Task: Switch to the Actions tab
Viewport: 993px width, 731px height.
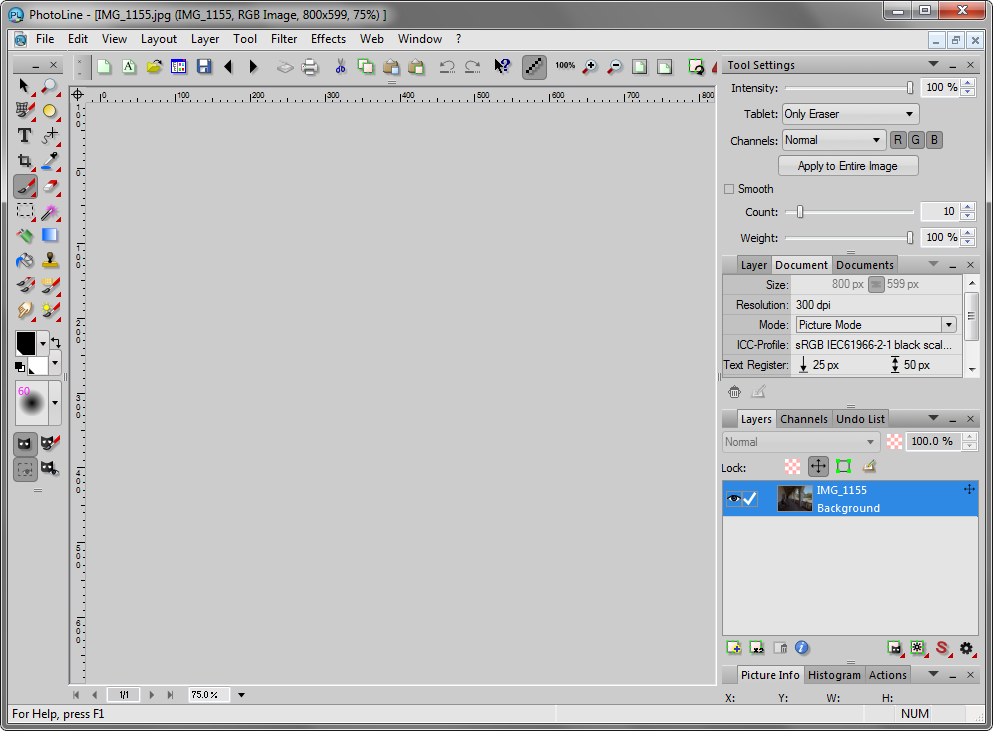Action: (887, 675)
